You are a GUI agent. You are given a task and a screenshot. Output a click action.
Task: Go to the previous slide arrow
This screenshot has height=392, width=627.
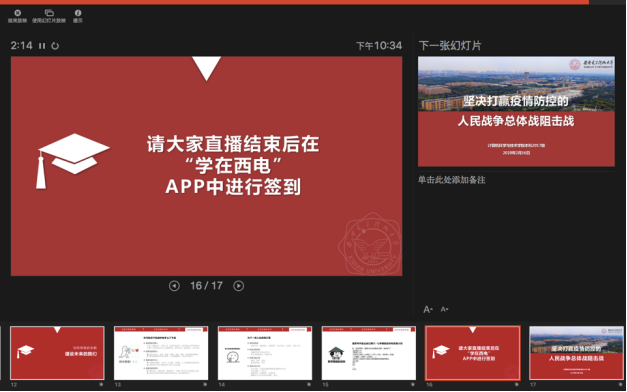pyautogui.click(x=174, y=286)
